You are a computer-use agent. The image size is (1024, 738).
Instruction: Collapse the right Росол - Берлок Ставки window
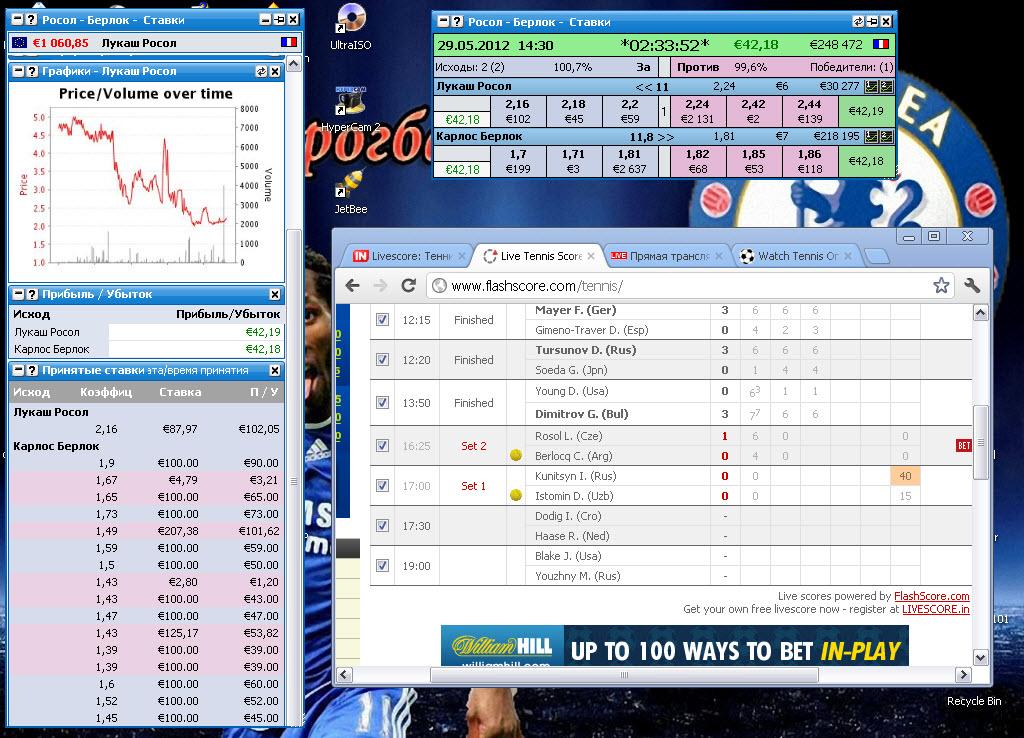443,22
